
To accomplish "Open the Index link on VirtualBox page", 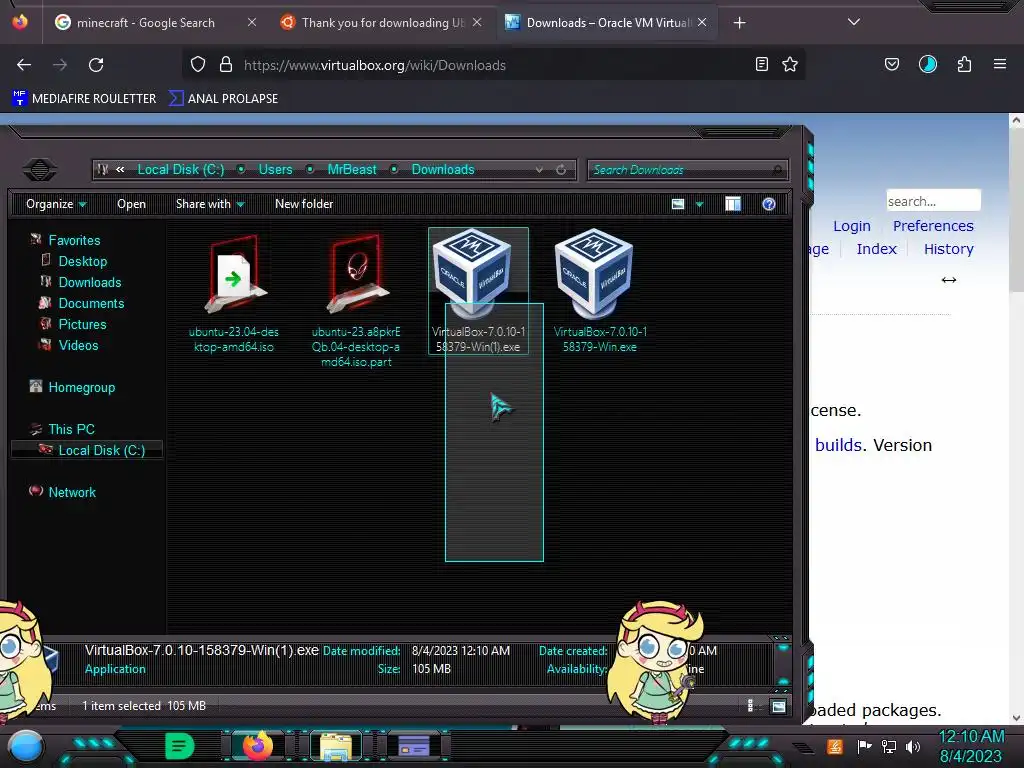I will coord(876,249).
